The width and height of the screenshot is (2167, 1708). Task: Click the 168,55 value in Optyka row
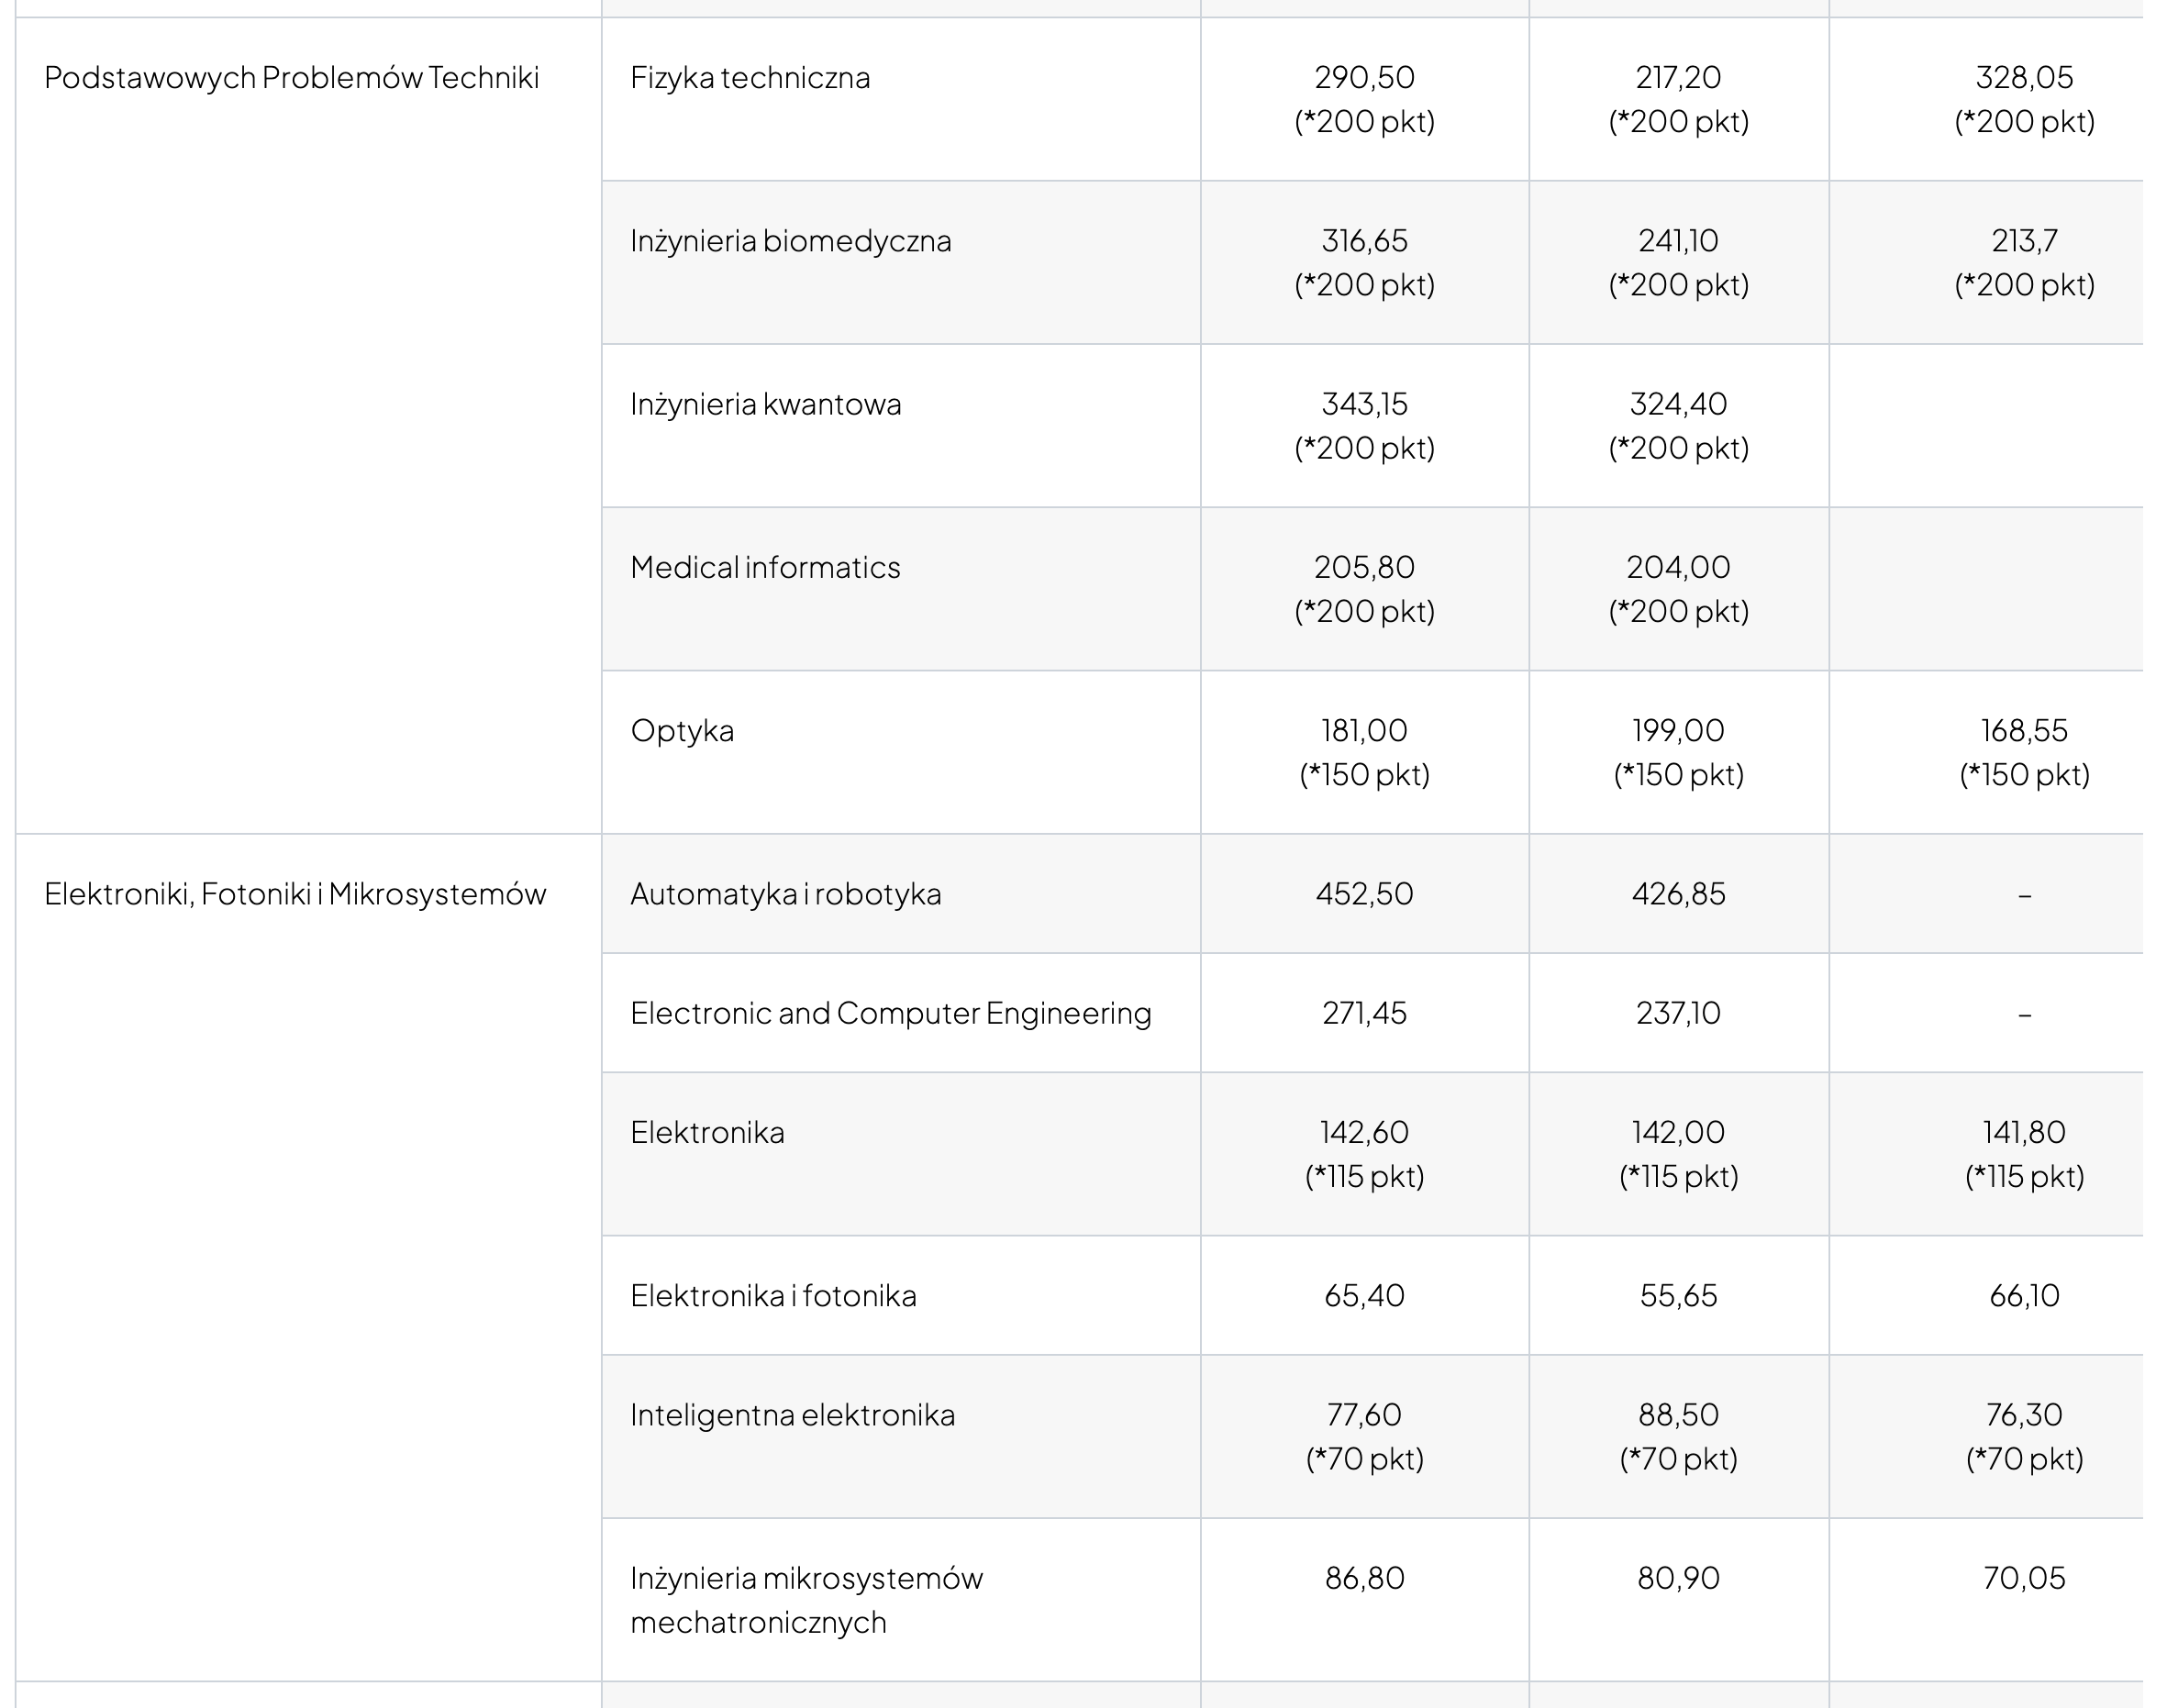pos(2024,731)
